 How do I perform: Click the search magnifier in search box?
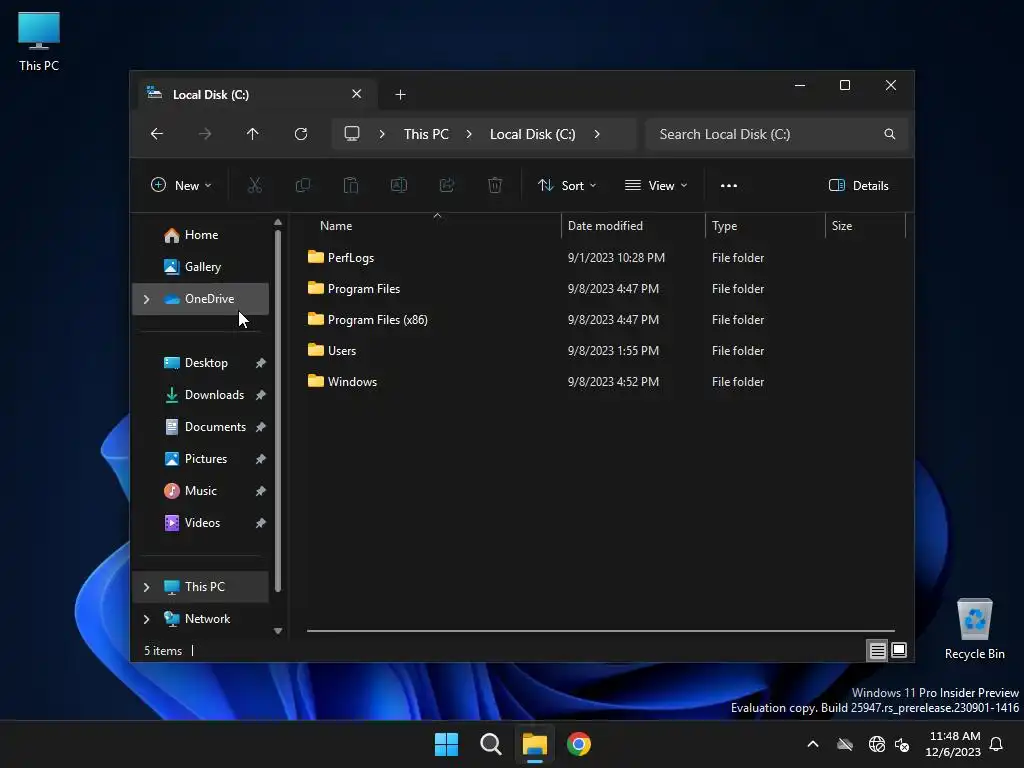point(889,134)
